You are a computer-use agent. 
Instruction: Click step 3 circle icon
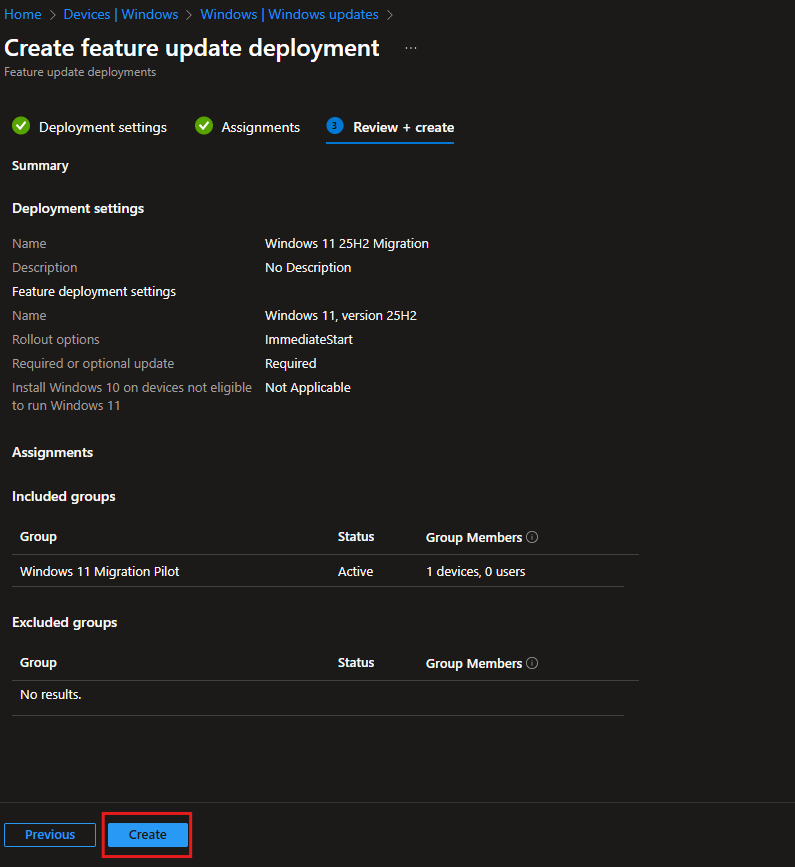[x=335, y=126]
